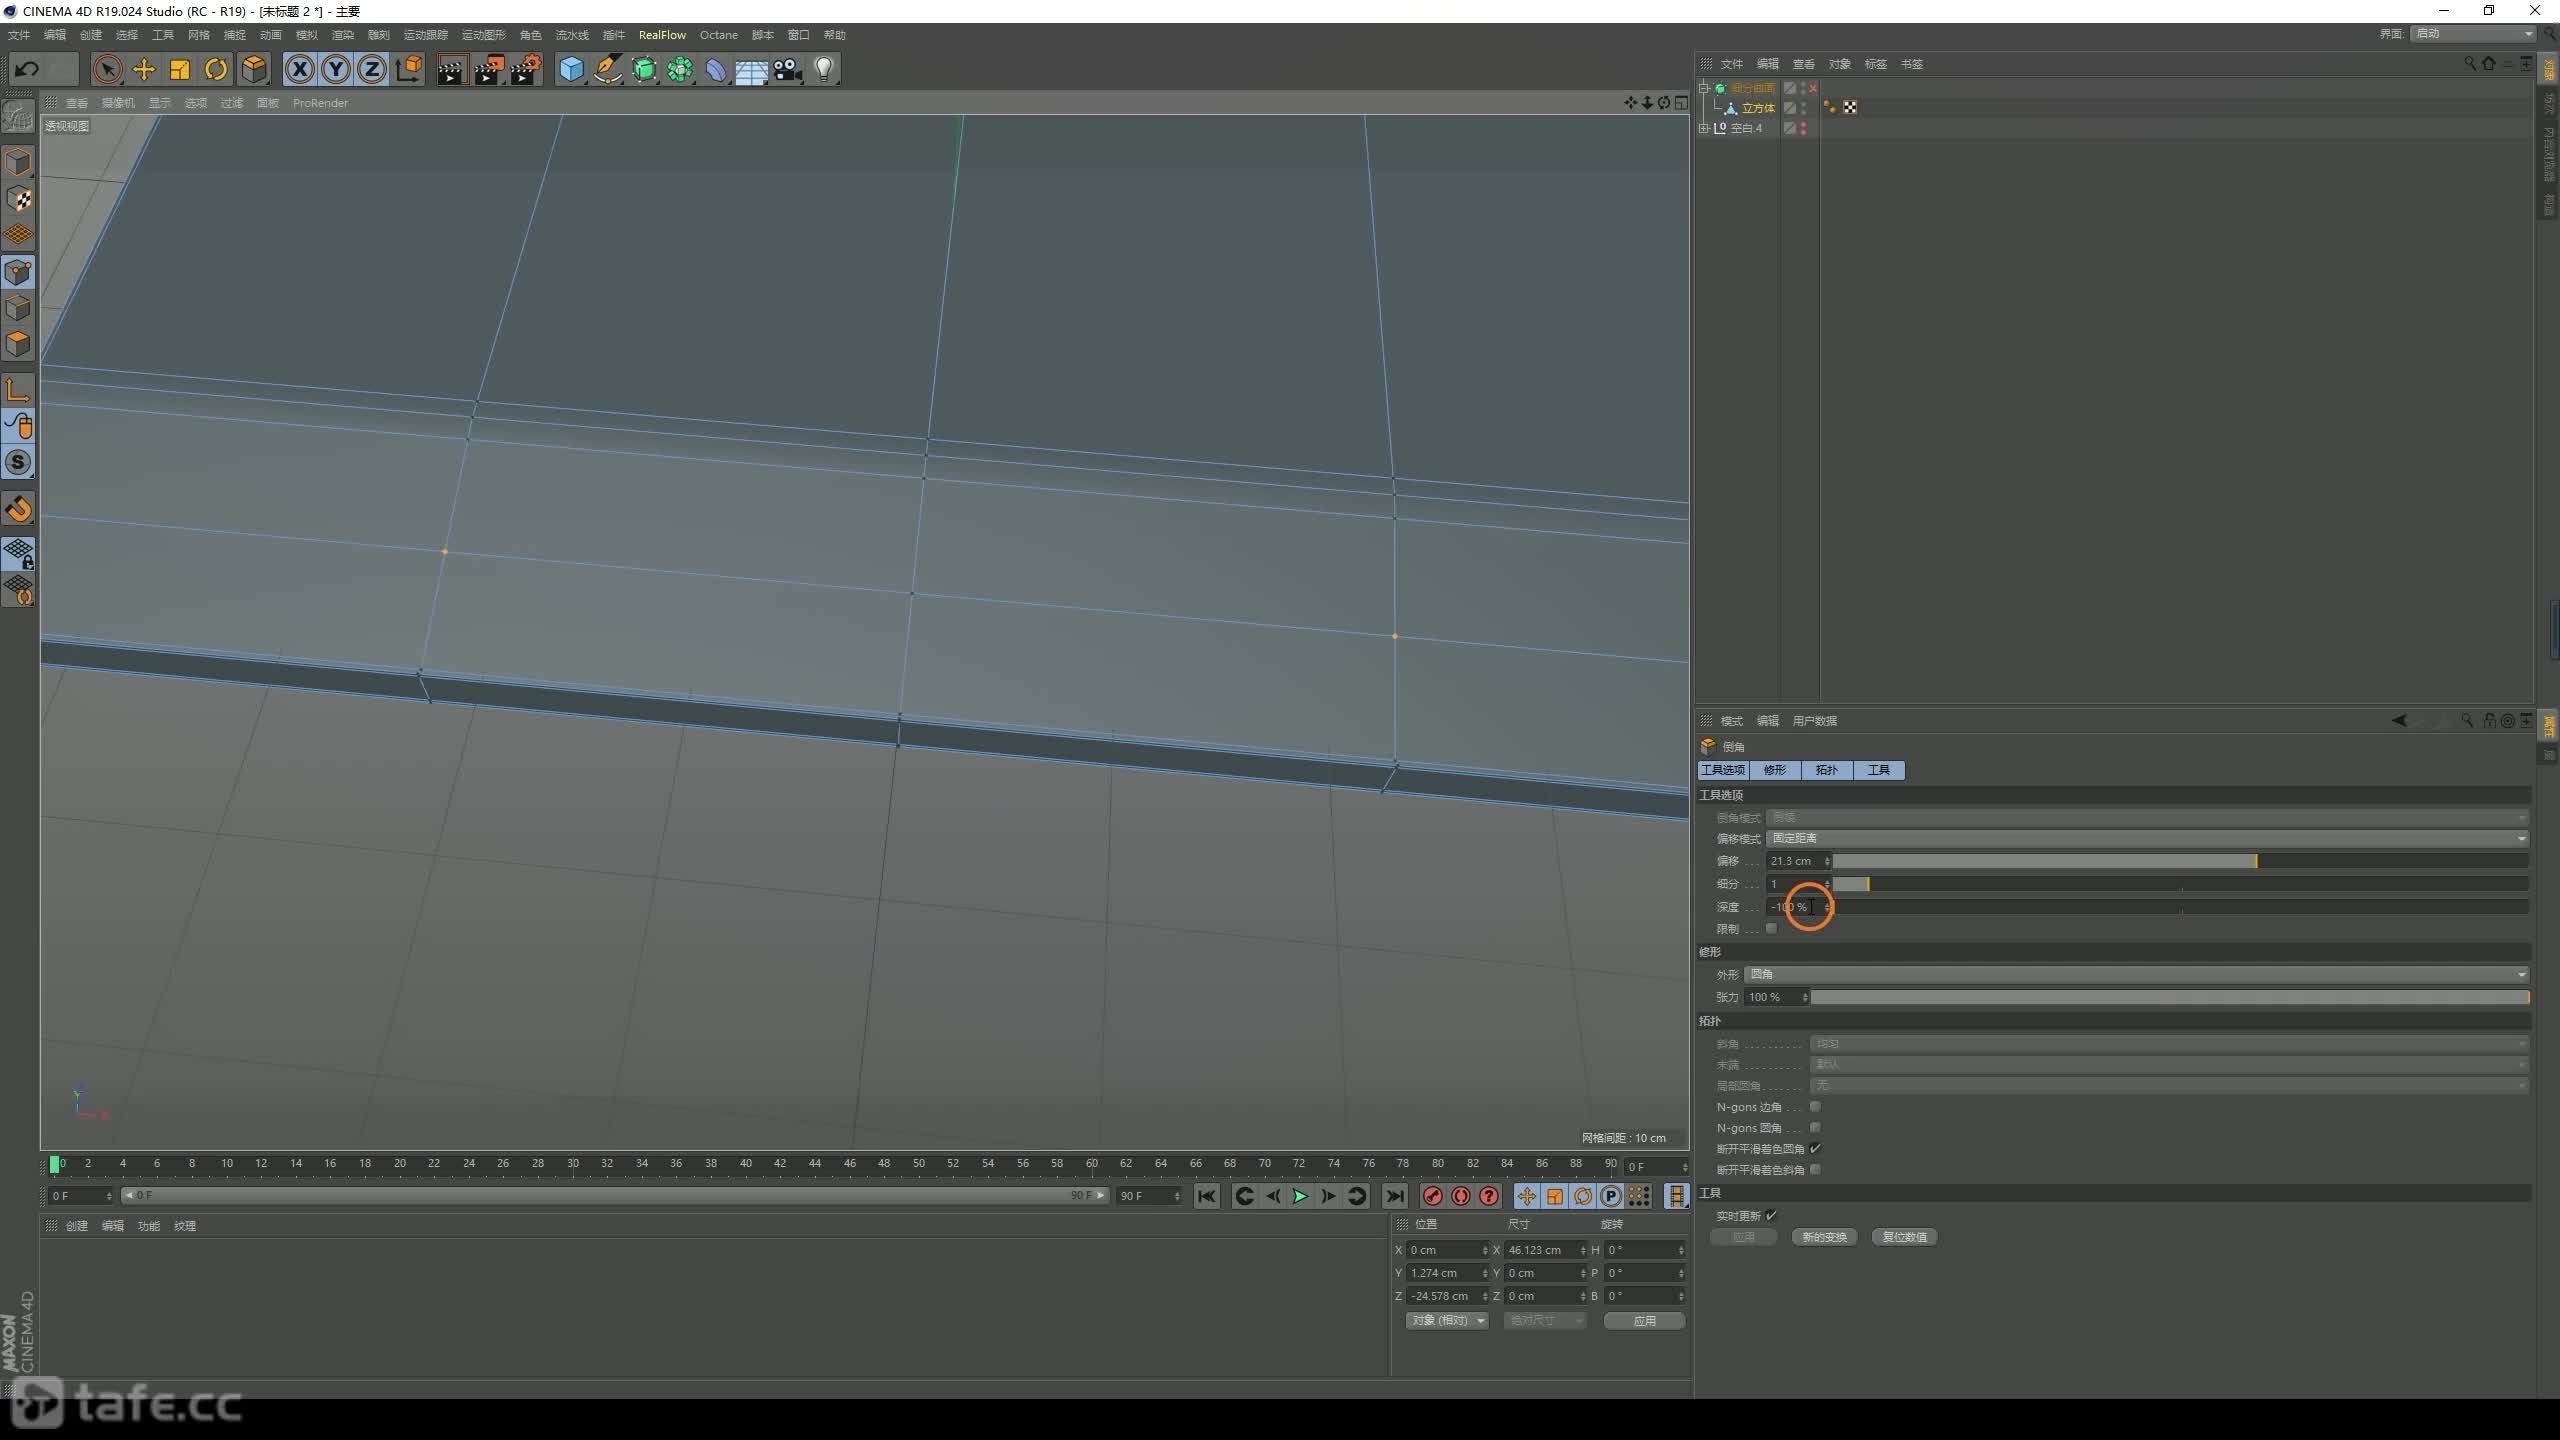
Task: Click back arrow in attributes panel
Action: coord(2399,721)
